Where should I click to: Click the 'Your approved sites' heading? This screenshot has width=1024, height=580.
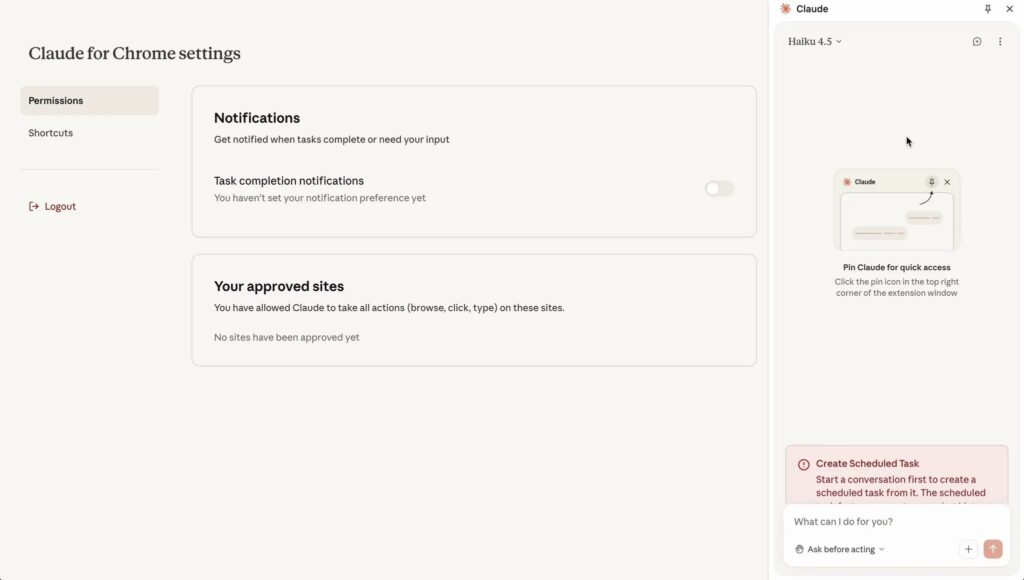pos(279,286)
